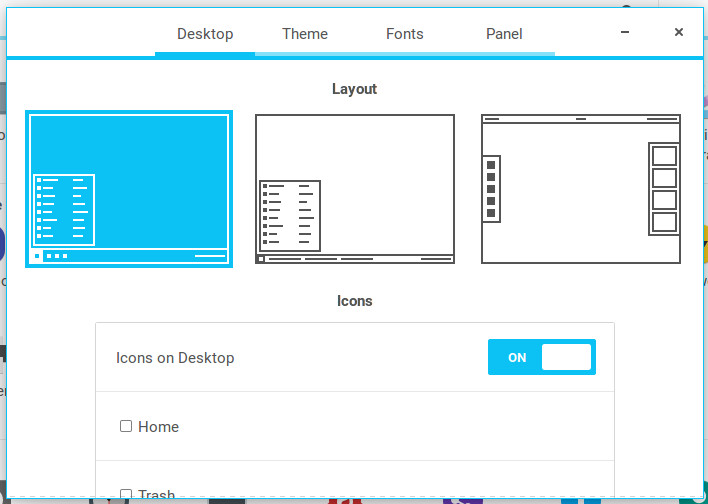The width and height of the screenshot is (708, 504).
Task: Click the "Home" checkbox label text
Action: [x=158, y=427]
